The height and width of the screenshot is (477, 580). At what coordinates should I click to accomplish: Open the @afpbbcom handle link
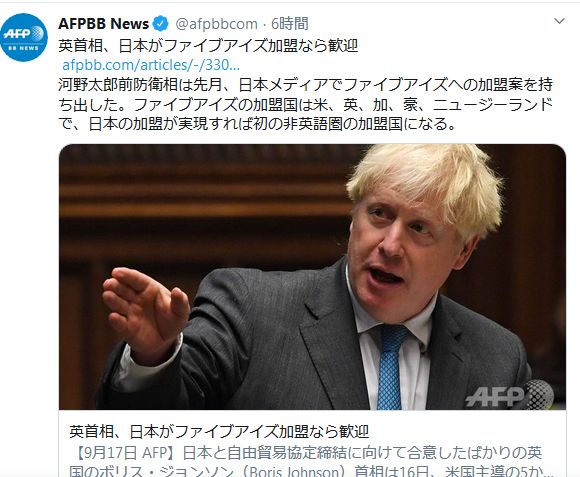tap(216, 24)
